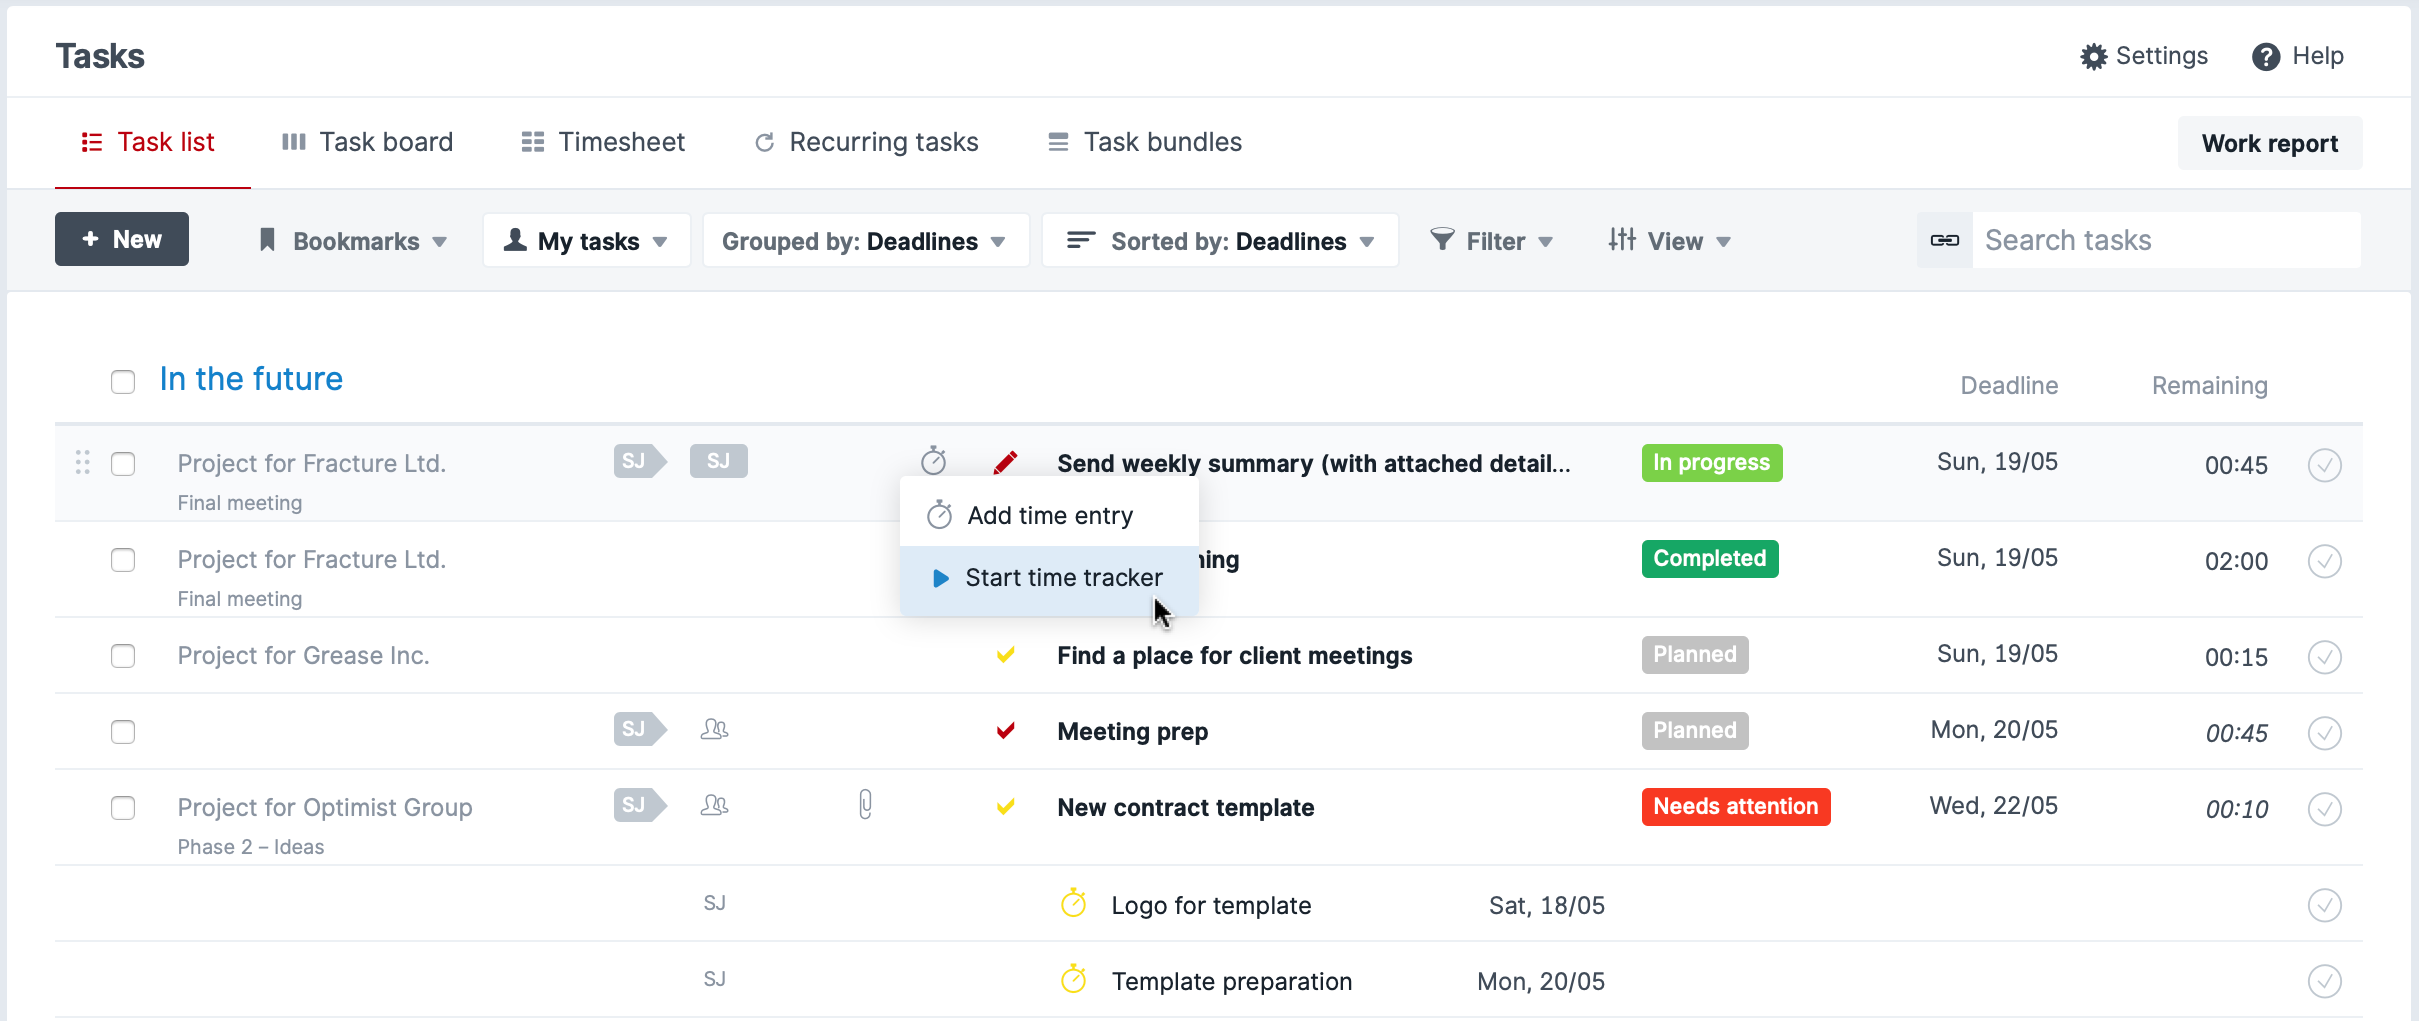Mark the 02:00 Completed task done with circle check

(2324, 561)
